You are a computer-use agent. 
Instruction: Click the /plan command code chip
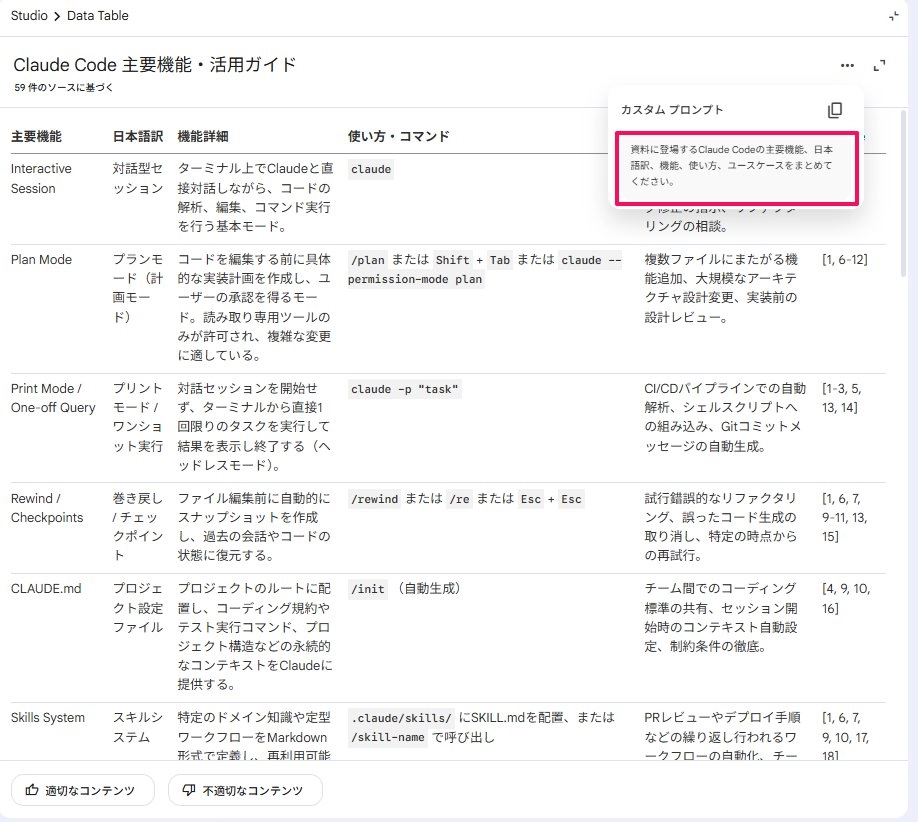click(x=368, y=260)
